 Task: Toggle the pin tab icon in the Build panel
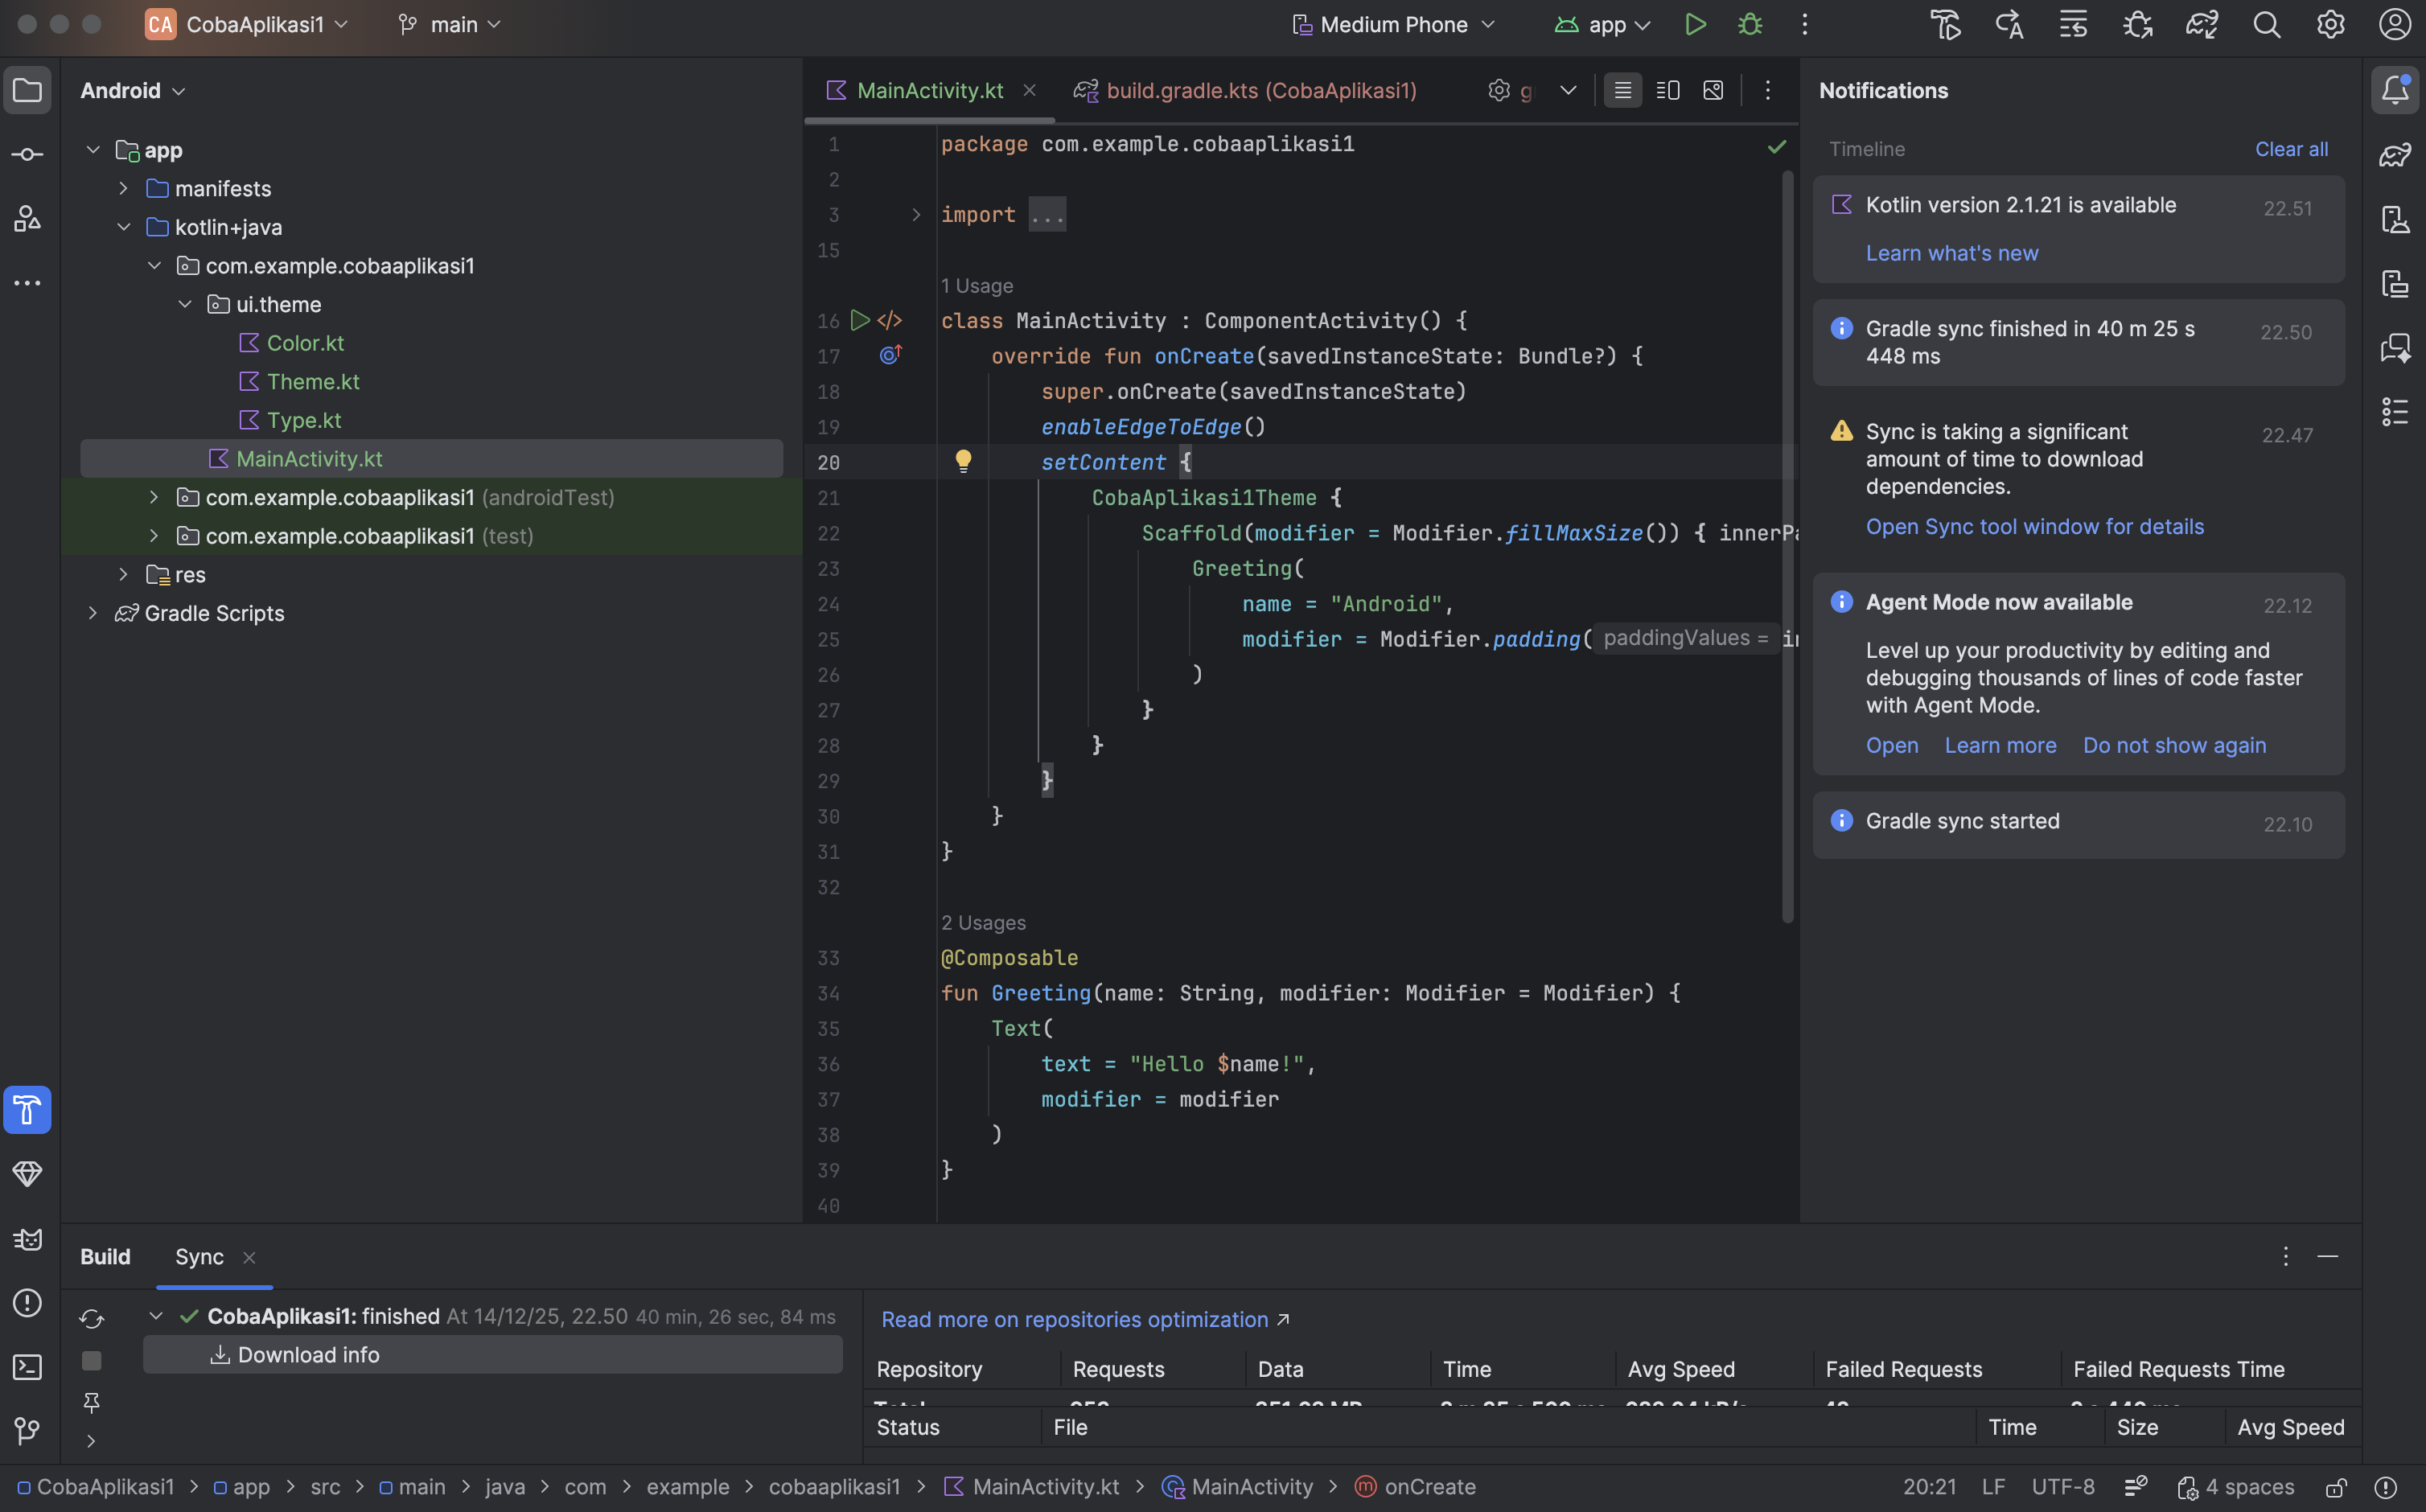pyautogui.click(x=91, y=1402)
